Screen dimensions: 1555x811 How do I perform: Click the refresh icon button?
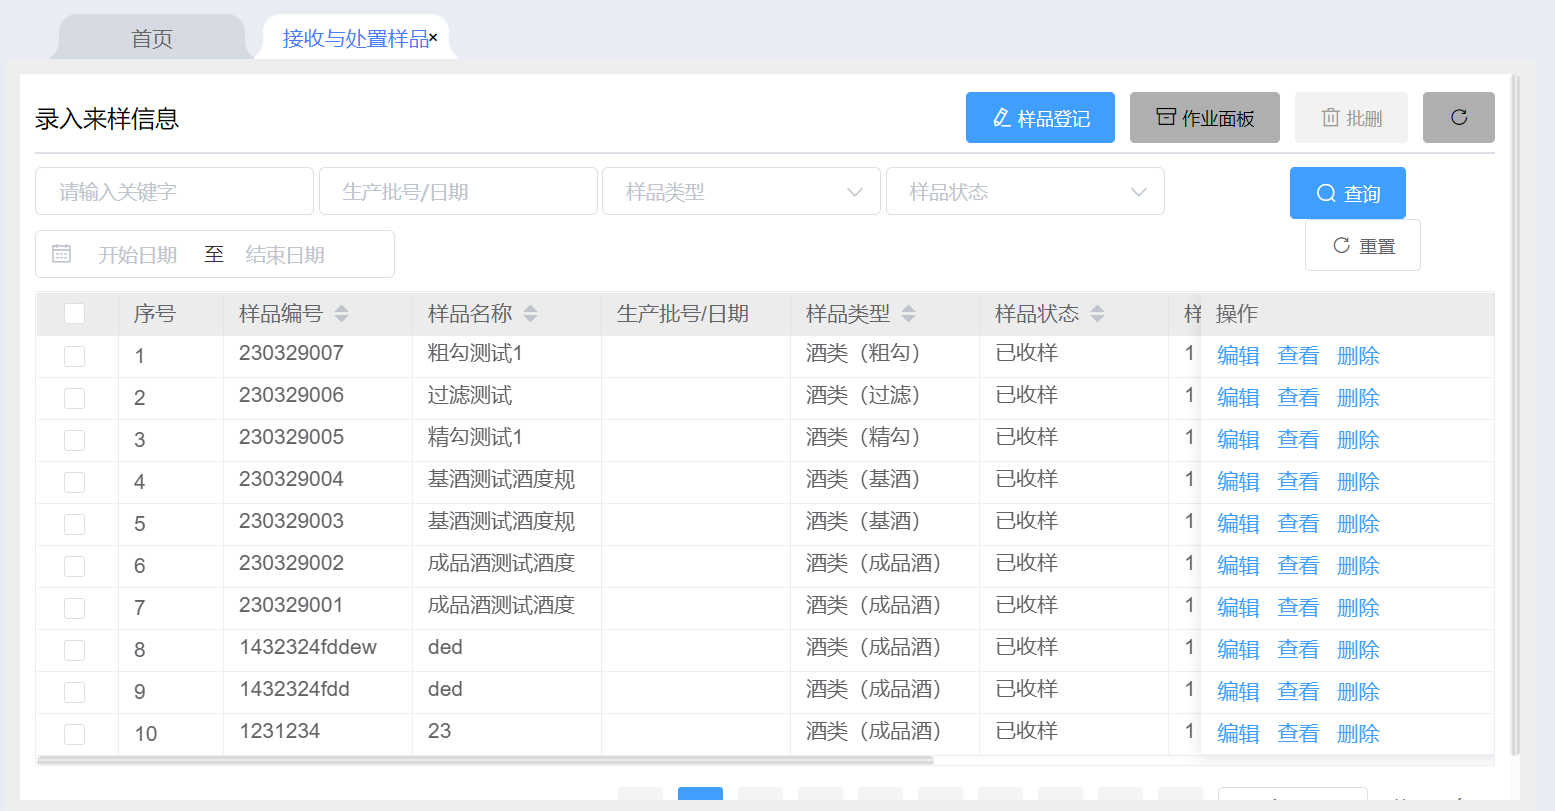1458,118
